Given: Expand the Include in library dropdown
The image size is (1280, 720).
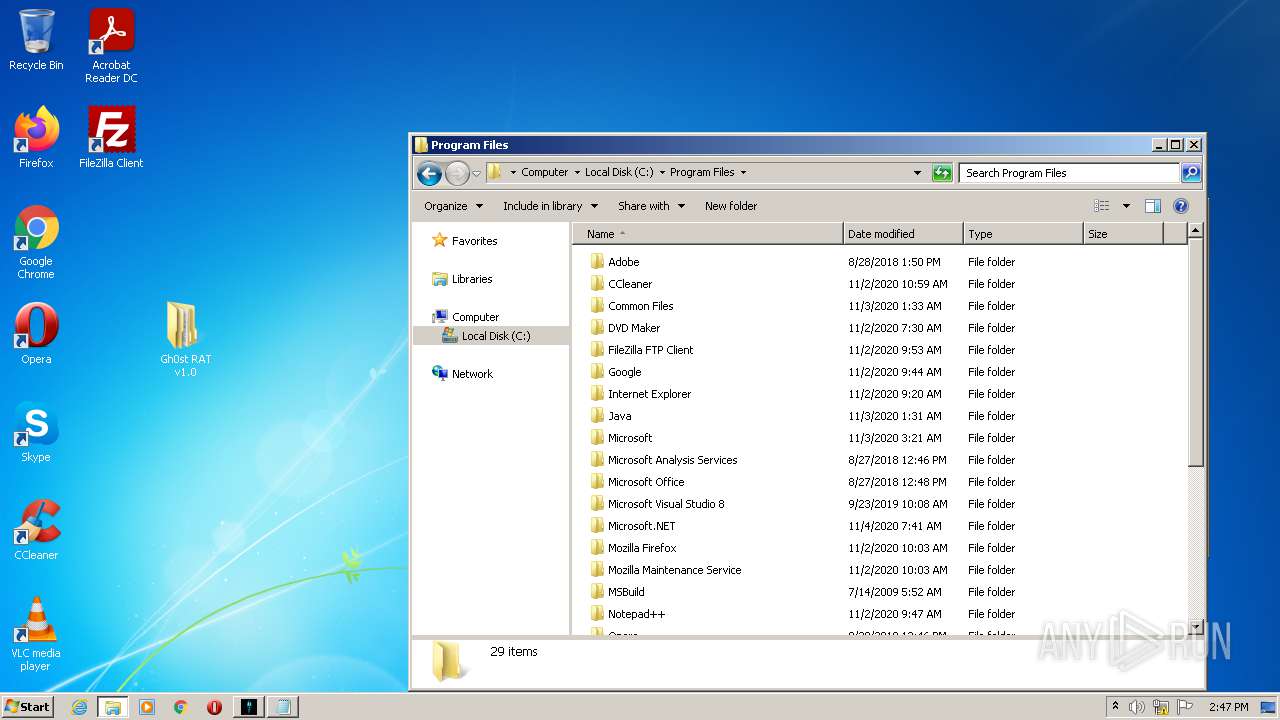Looking at the screenshot, I should (550, 206).
